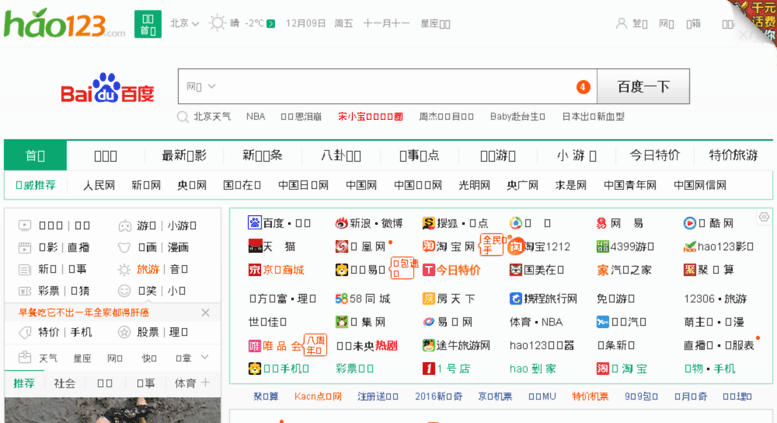
Task: Select the green 首页 navigation tab
Action: [x=35, y=156]
